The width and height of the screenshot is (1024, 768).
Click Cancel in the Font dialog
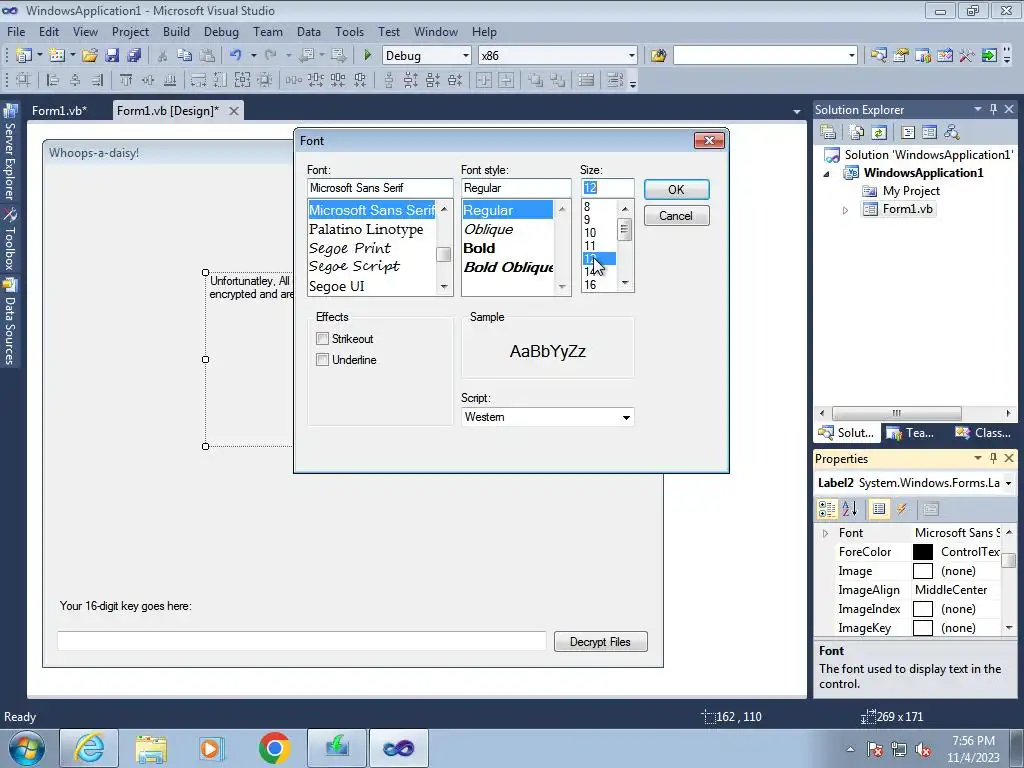pos(676,216)
